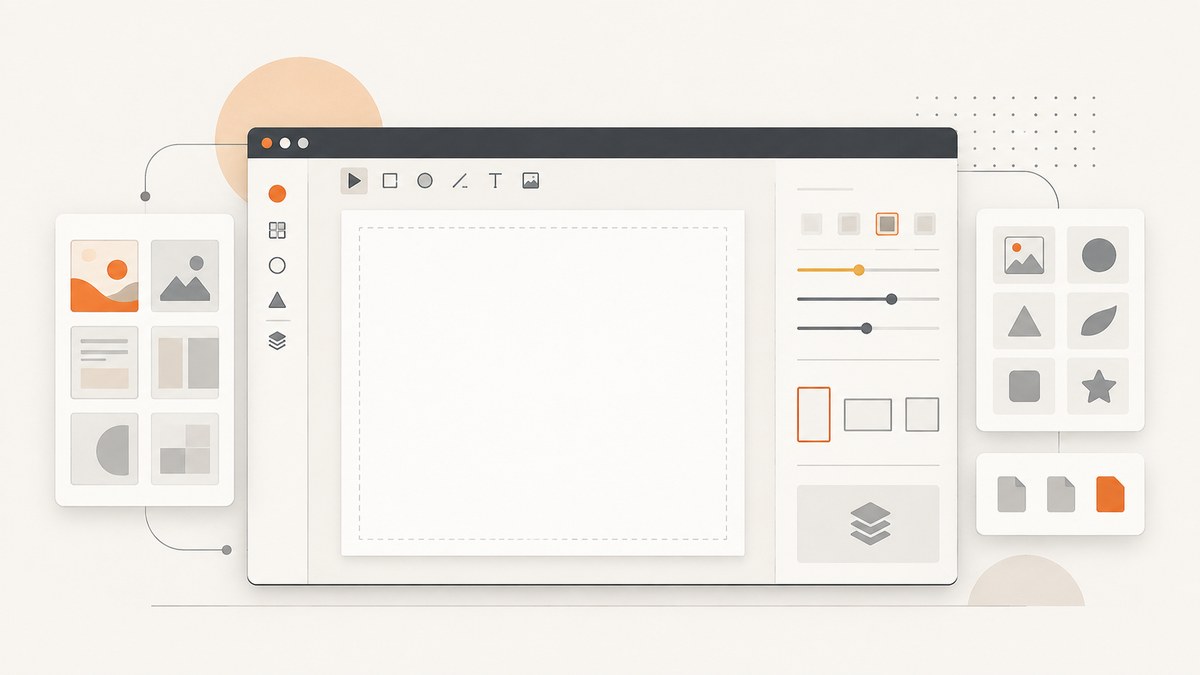
Task: Choose the landscape rectangle frame option
Action: click(x=868, y=415)
